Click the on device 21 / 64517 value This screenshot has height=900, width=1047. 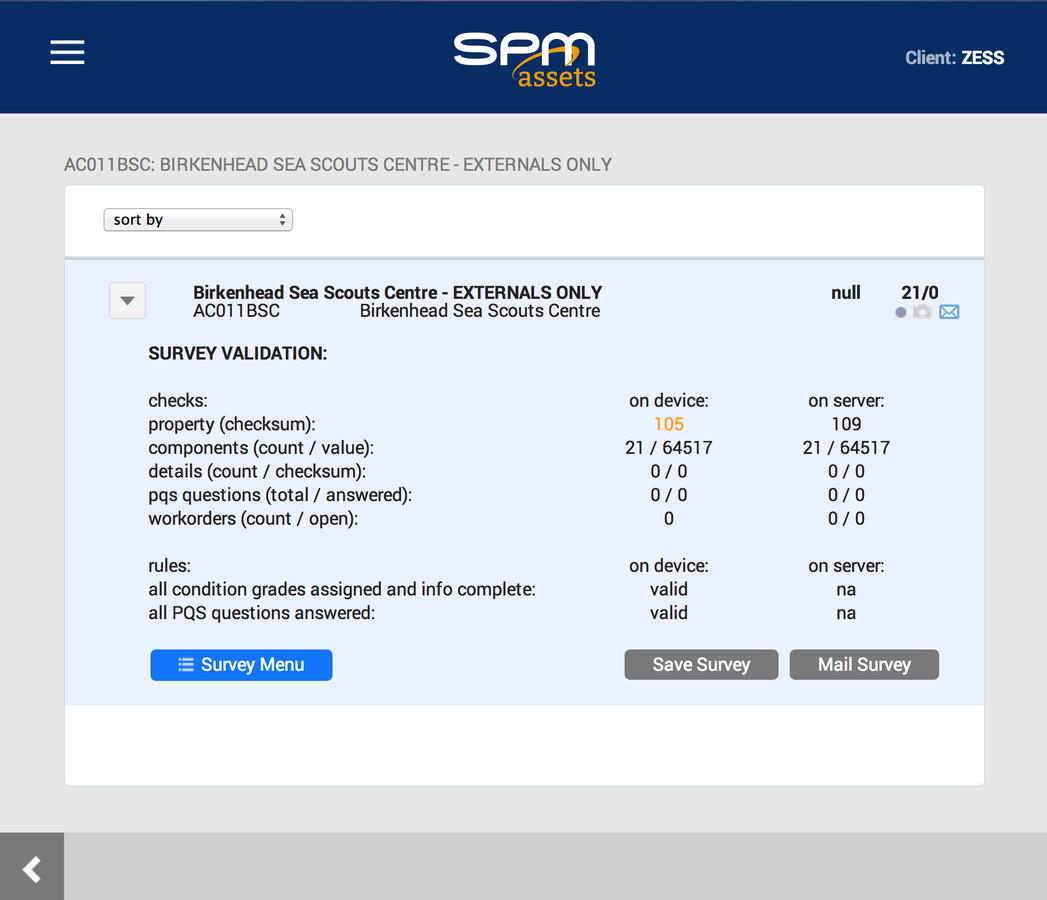coord(668,448)
